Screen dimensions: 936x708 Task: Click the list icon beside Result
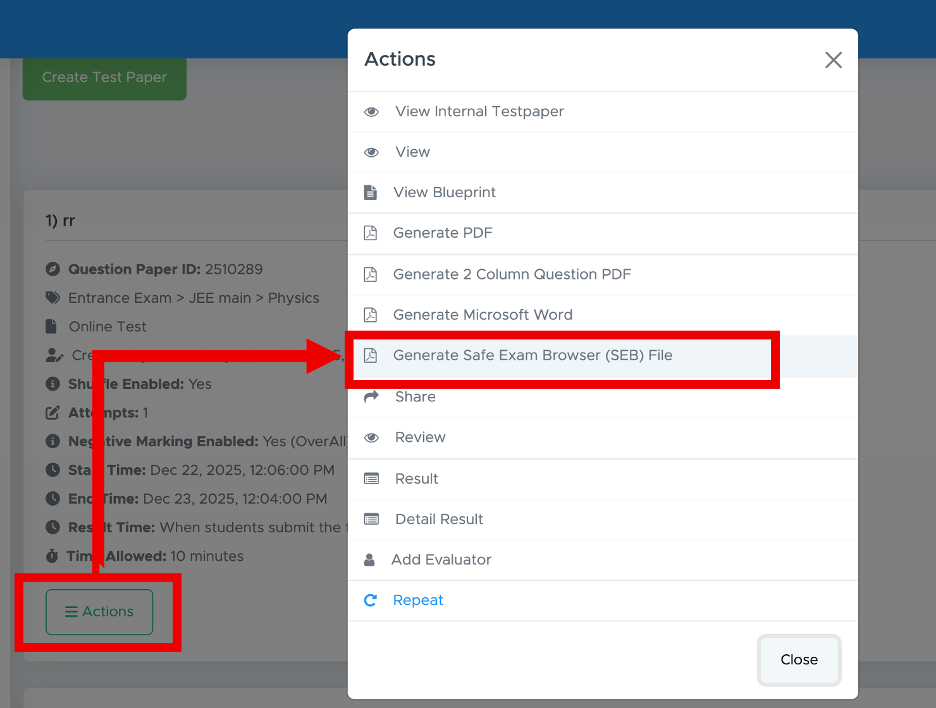(x=371, y=479)
